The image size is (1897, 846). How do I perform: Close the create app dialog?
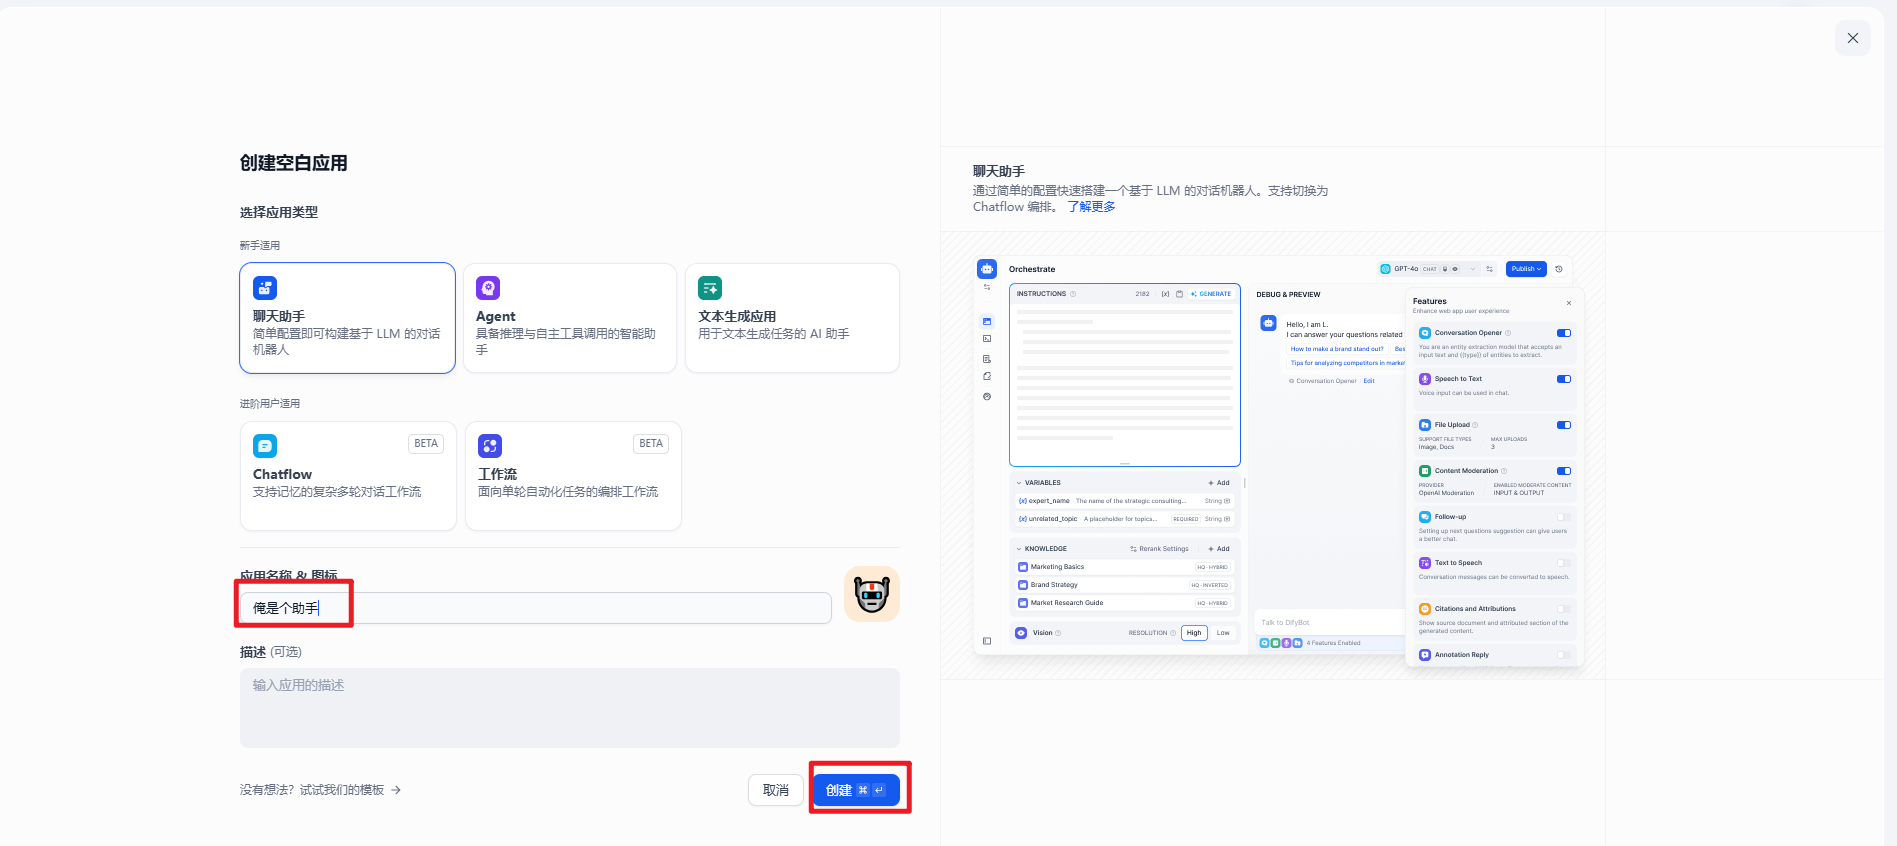[1852, 38]
